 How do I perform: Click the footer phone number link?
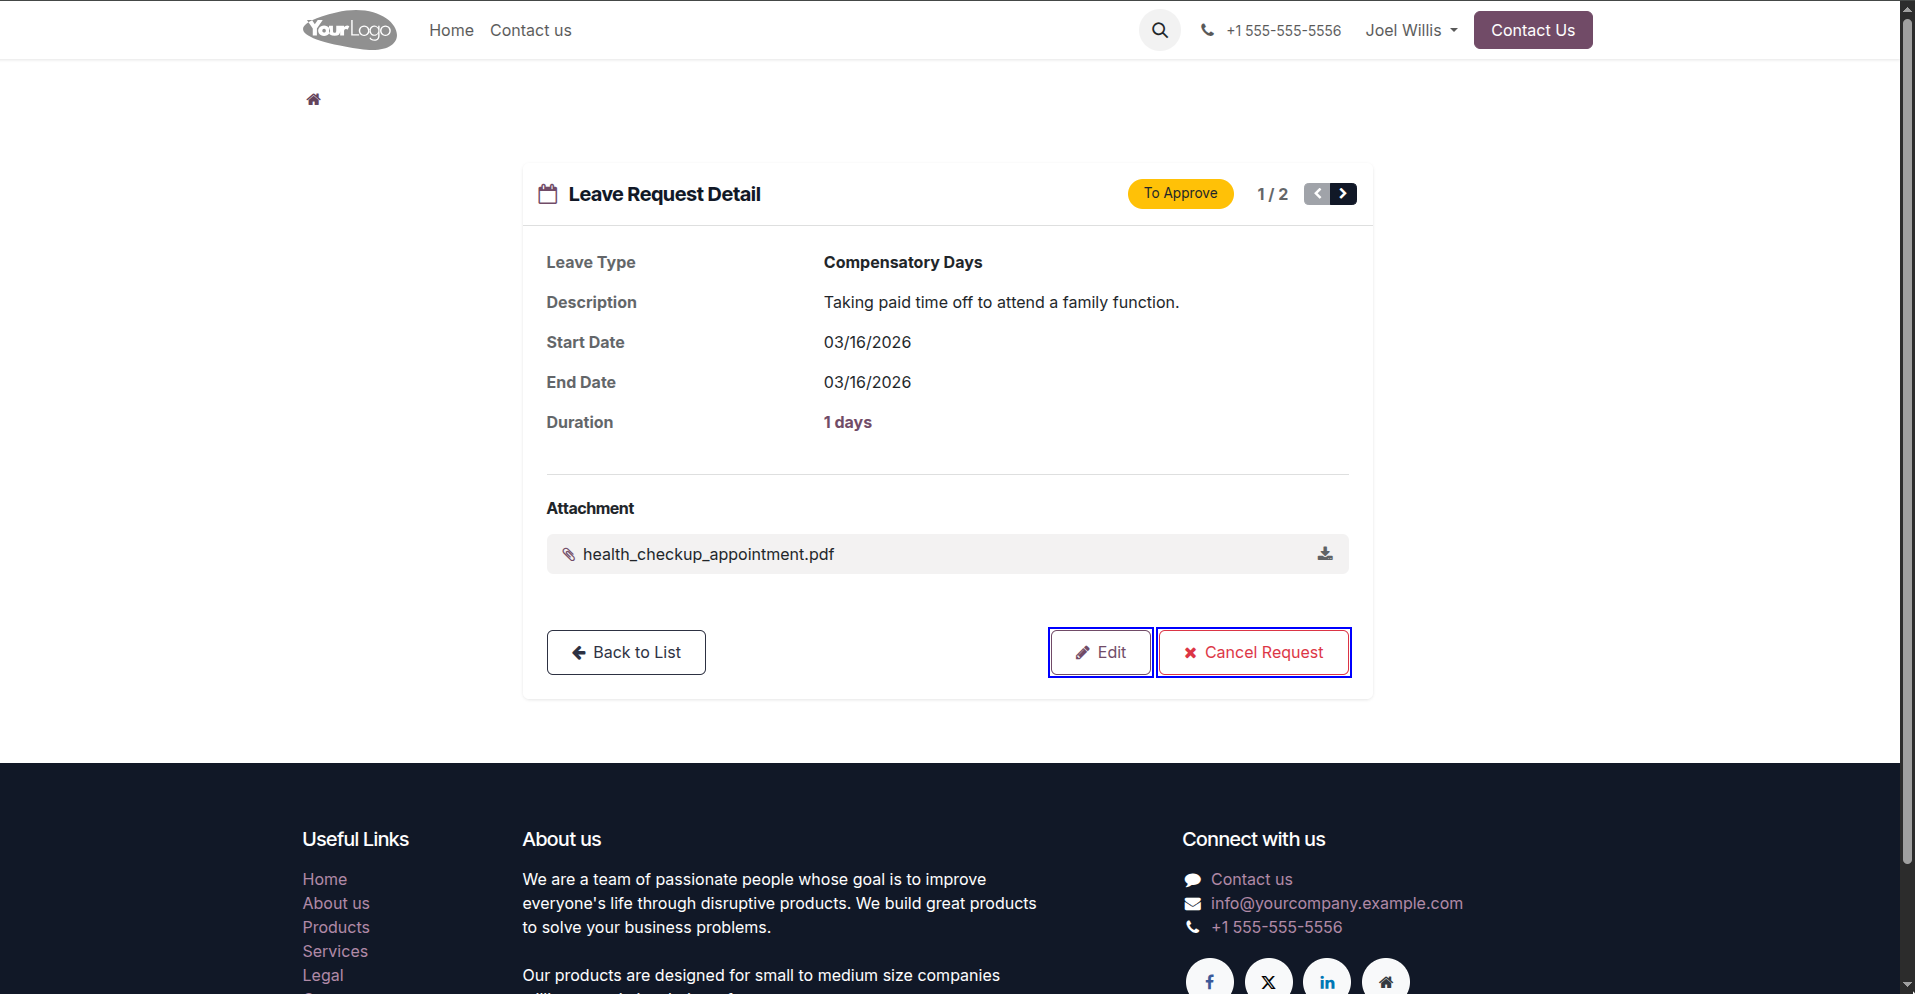pos(1276,927)
